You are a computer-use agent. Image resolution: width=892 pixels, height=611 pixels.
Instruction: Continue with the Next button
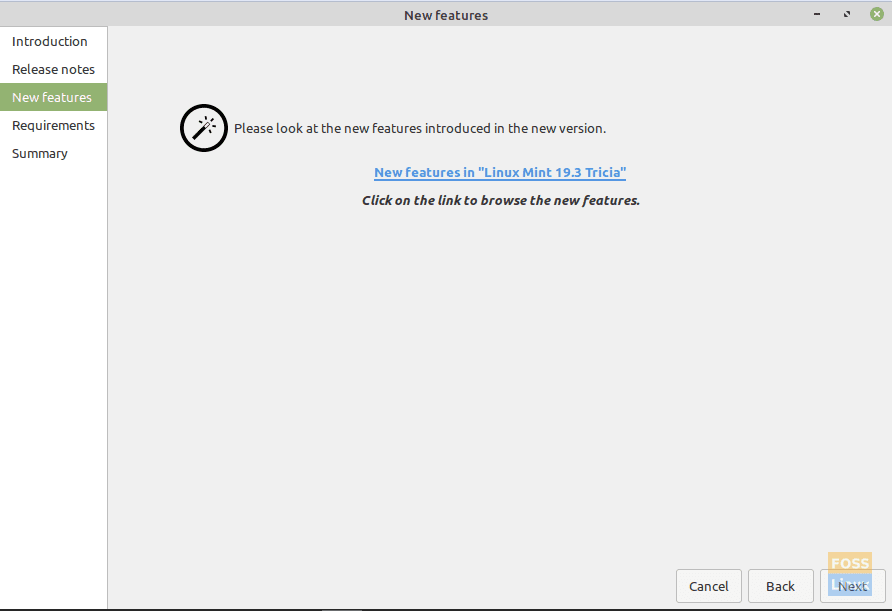point(852,586)
